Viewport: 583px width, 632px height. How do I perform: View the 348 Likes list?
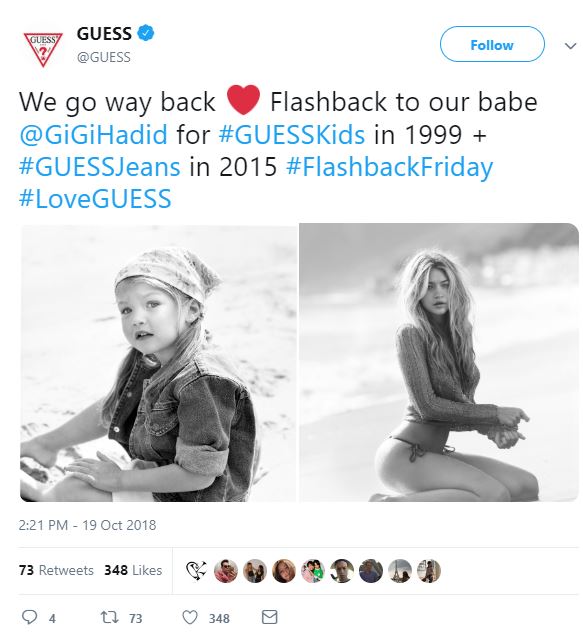click(133, 570)
